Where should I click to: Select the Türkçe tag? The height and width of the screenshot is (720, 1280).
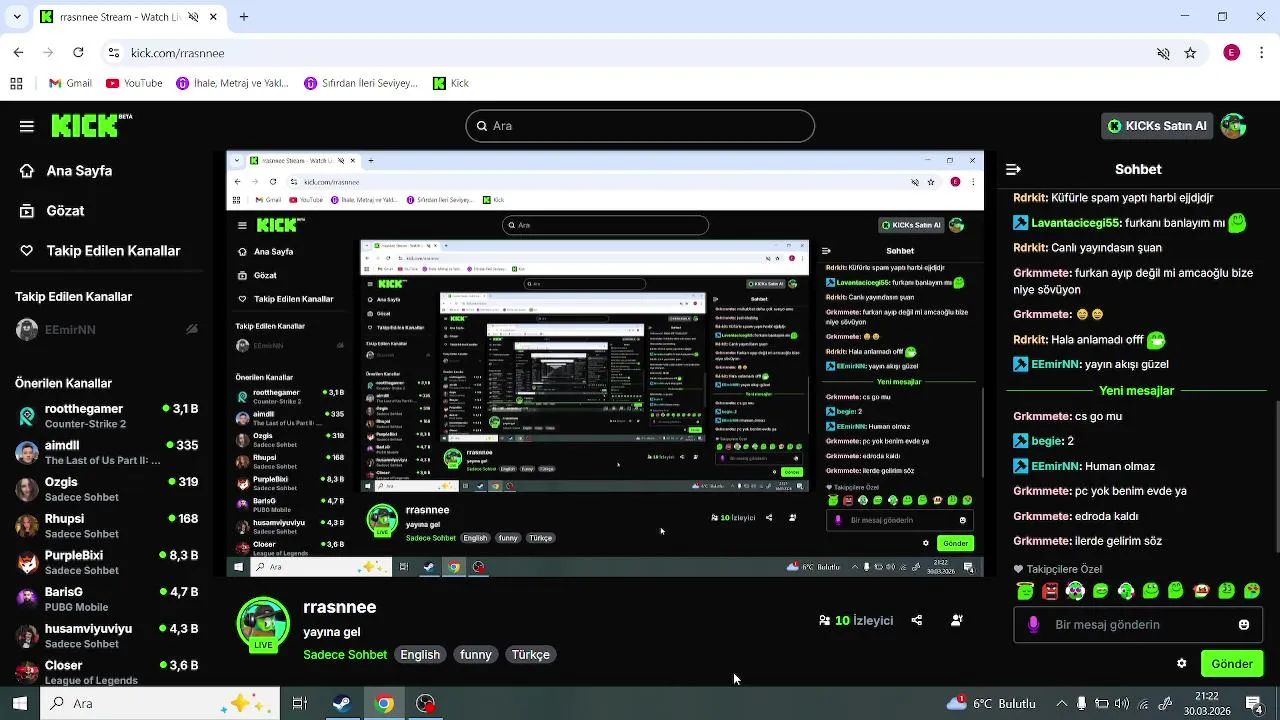(531, 655)
